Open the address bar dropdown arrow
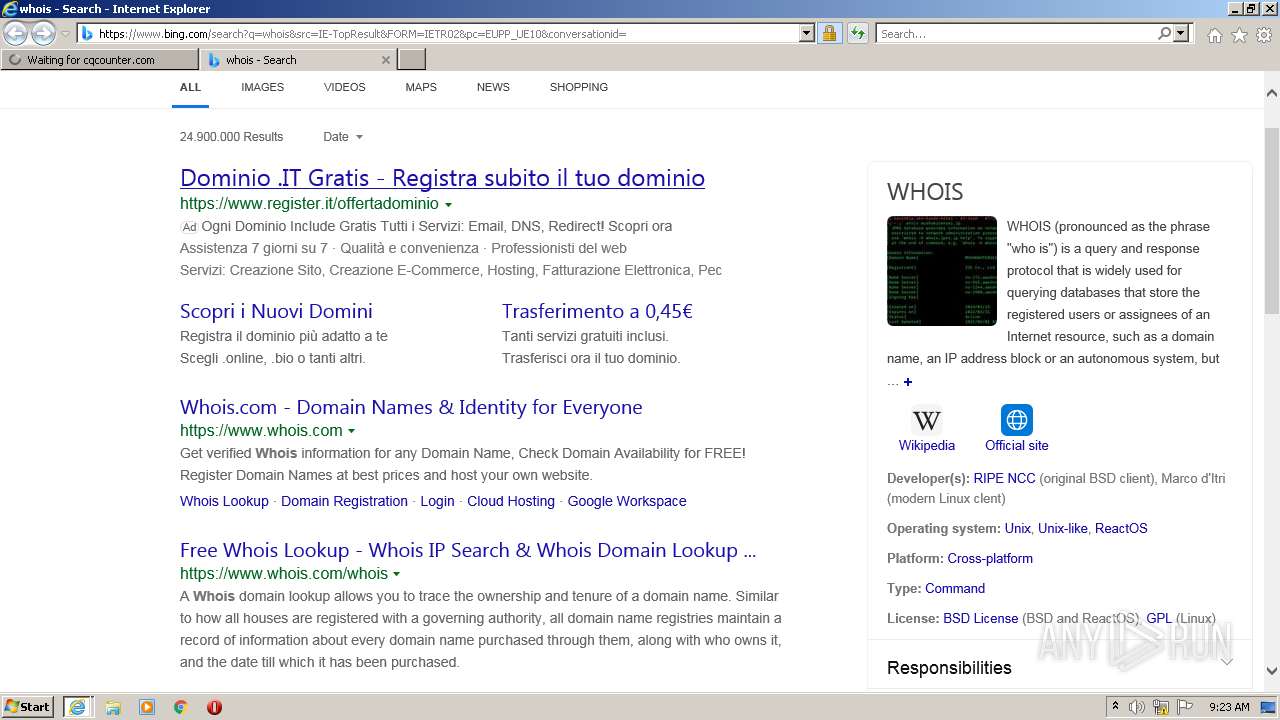 806,33
